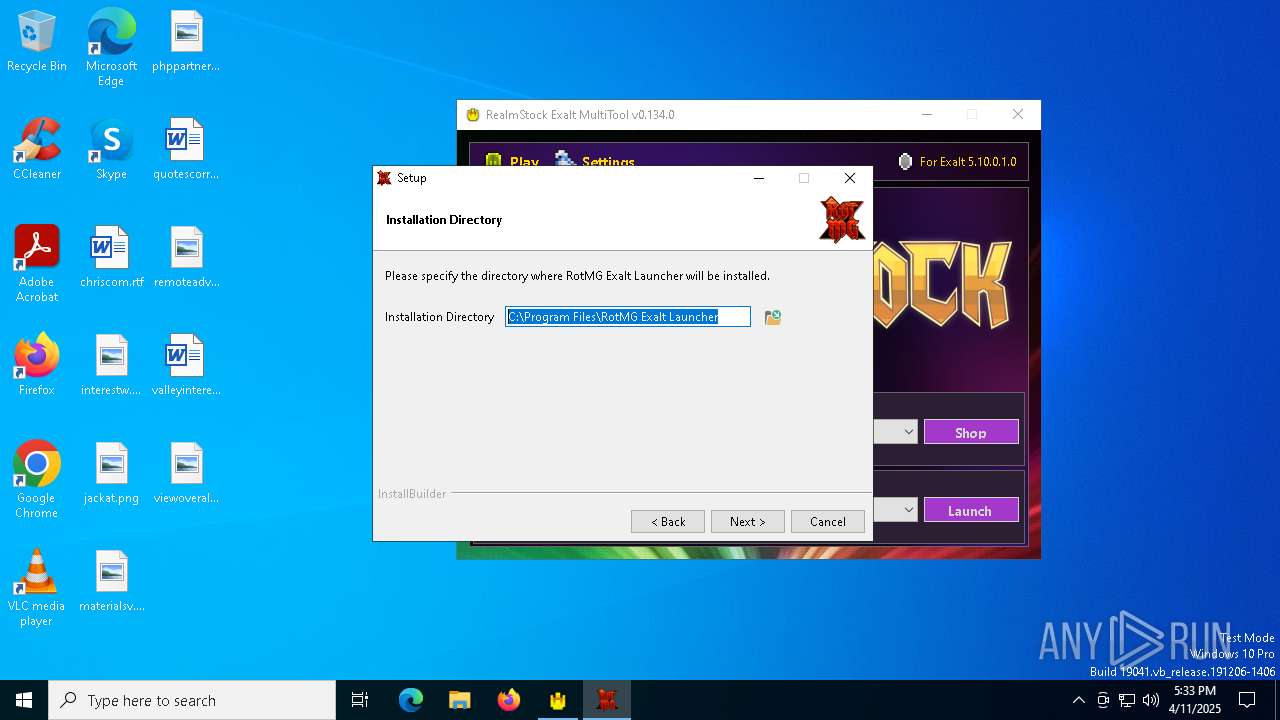
Task: Cancel the RotMG Exalt Launcher setup
Action: tap(827, 521)
